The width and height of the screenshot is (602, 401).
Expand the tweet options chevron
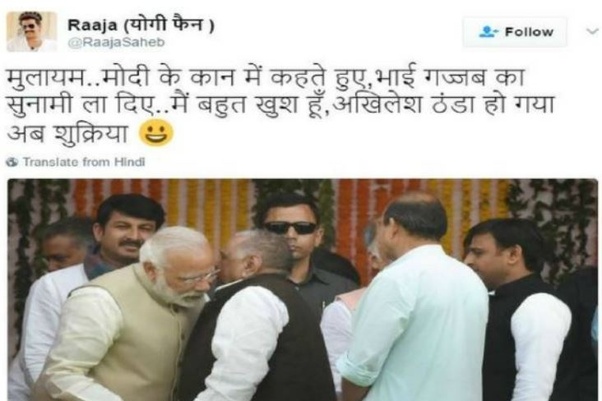[x=592, y=31]
